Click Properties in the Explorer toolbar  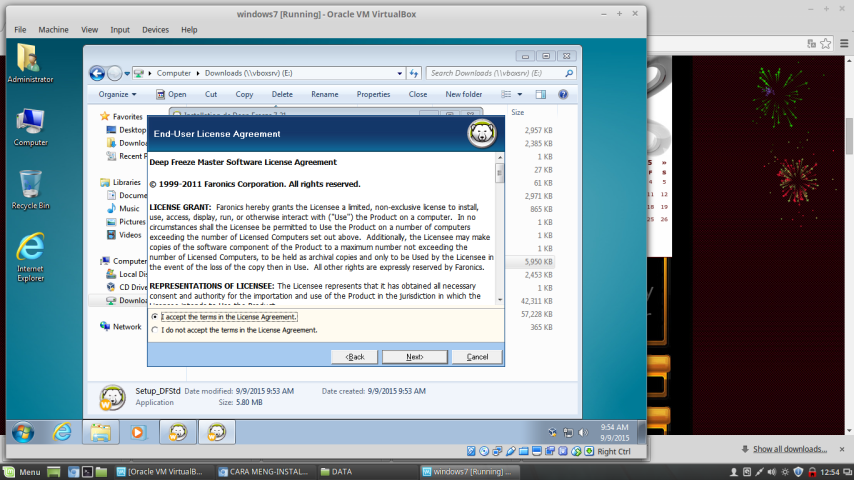click(x=373, y=94)
